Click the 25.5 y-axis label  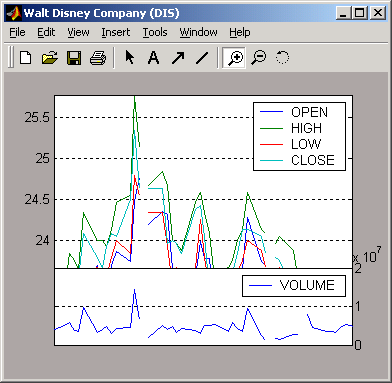click(x=37, y=117)
